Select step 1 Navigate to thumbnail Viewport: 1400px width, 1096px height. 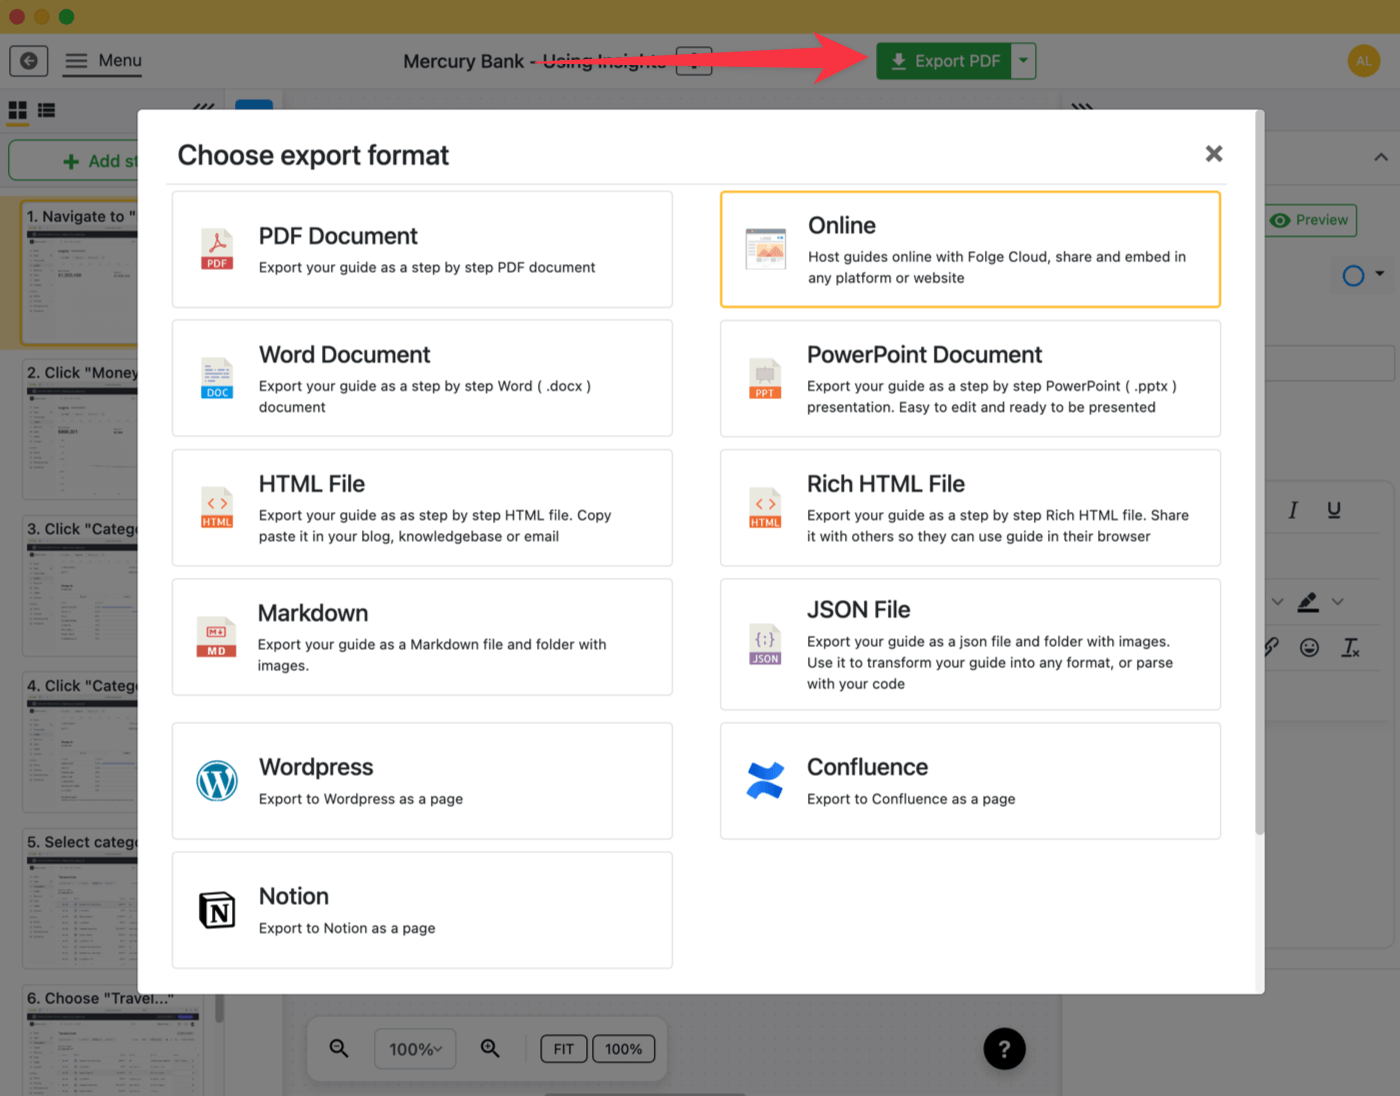pyautogui.click(x=80, y=273)
